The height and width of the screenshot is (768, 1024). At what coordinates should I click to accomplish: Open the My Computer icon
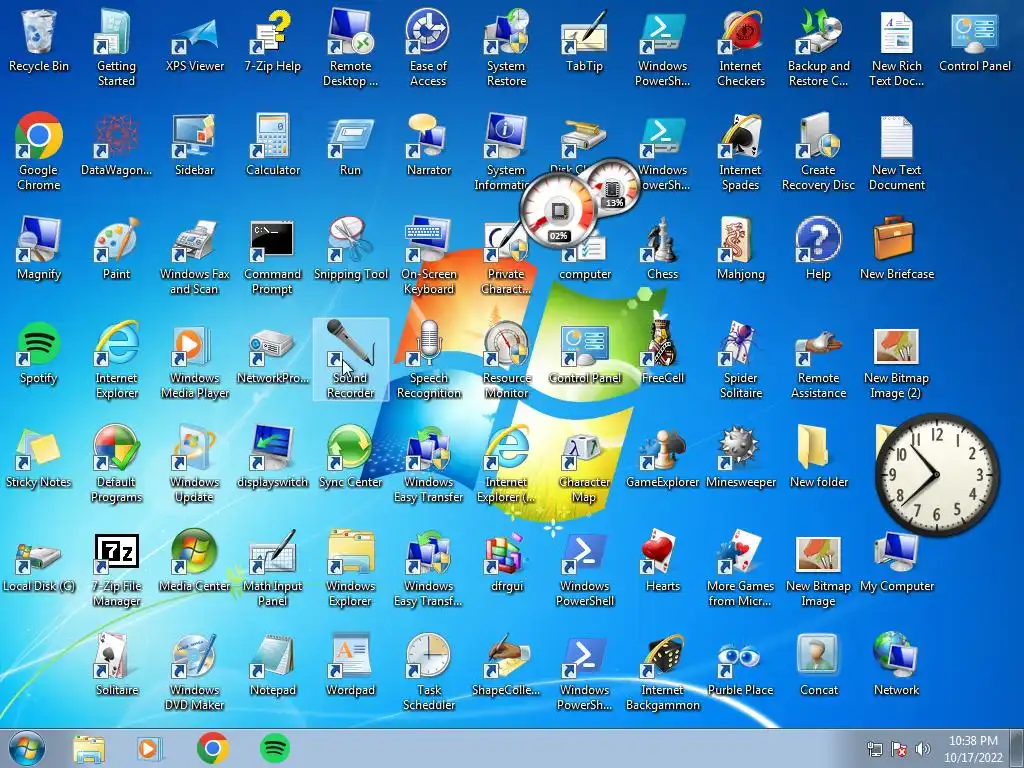click(x=896, y=552)
